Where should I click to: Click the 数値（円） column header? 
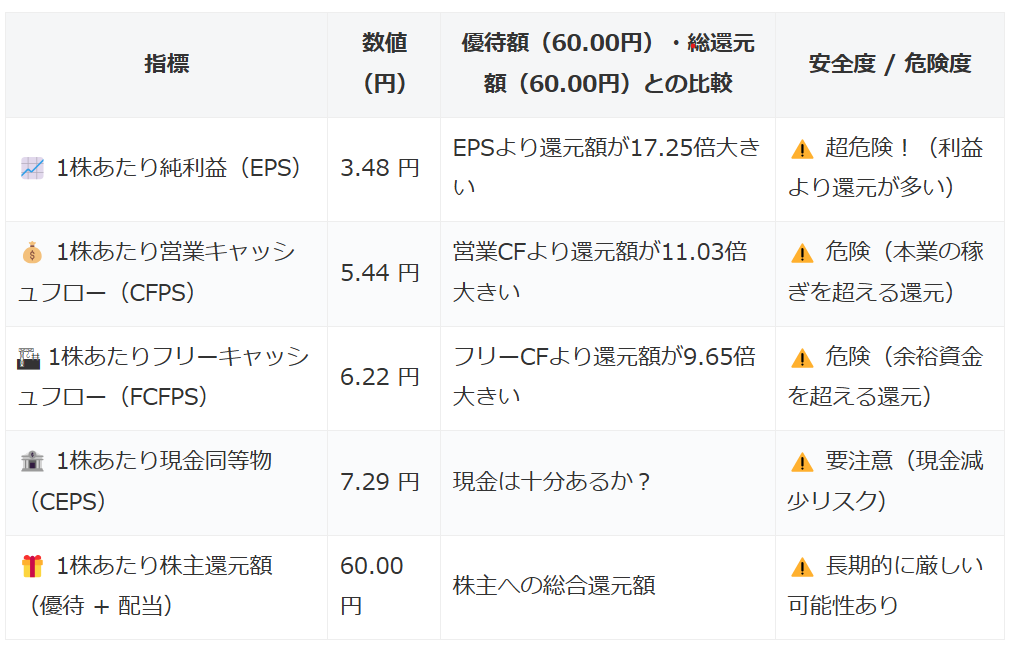click(x=384, y=64)
